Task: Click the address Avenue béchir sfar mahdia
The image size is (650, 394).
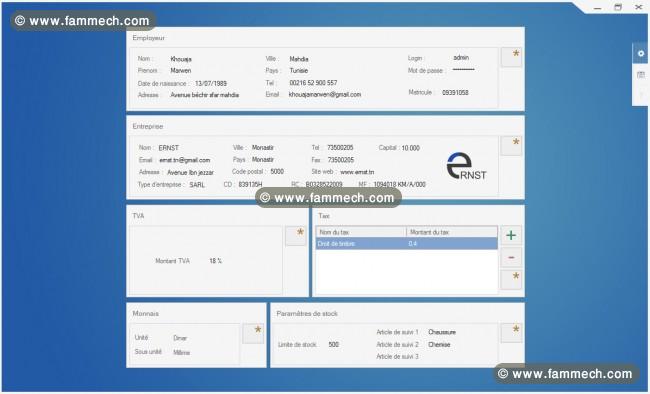Action: click(x=205, y=95)
